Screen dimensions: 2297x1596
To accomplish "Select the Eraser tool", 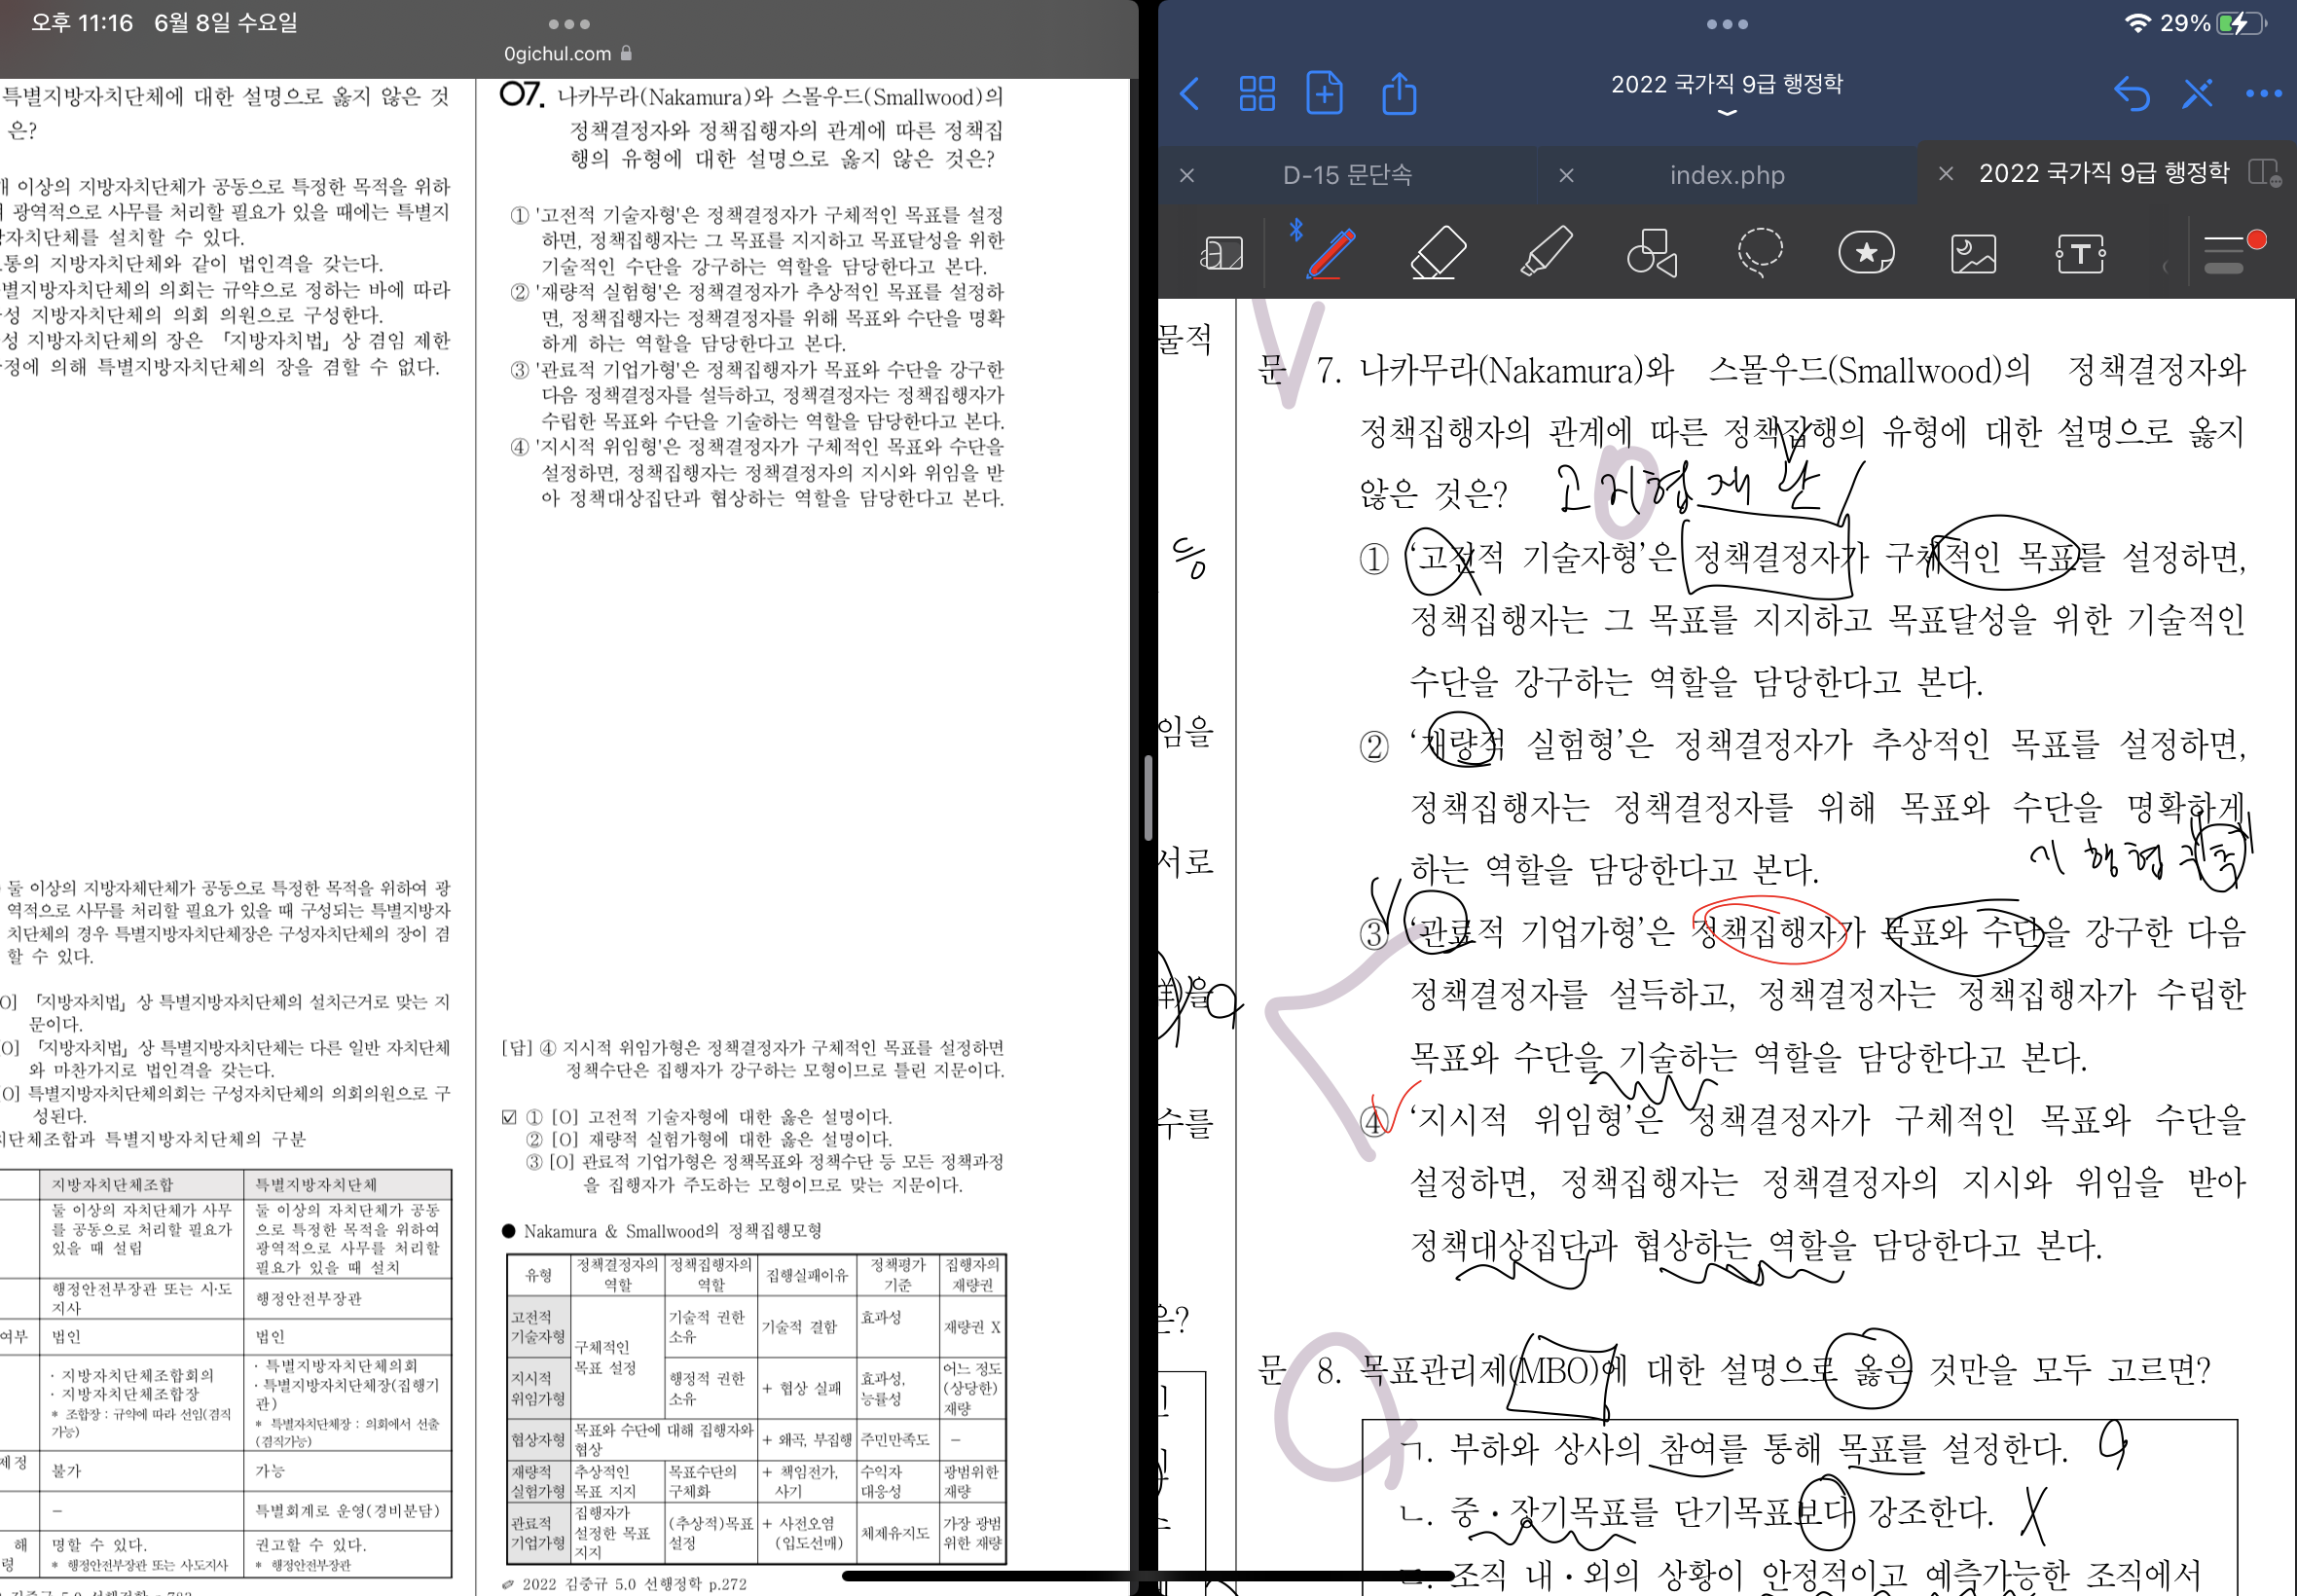I will (x=1437, y=252).
